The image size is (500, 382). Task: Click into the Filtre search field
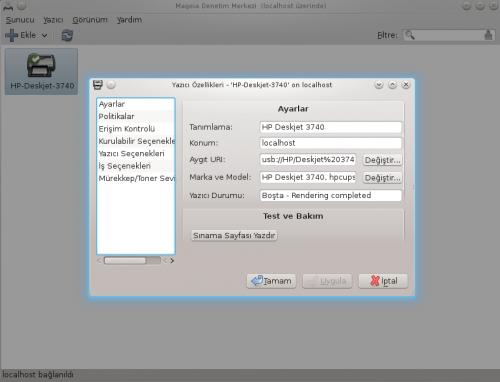[x=449, y=35]
